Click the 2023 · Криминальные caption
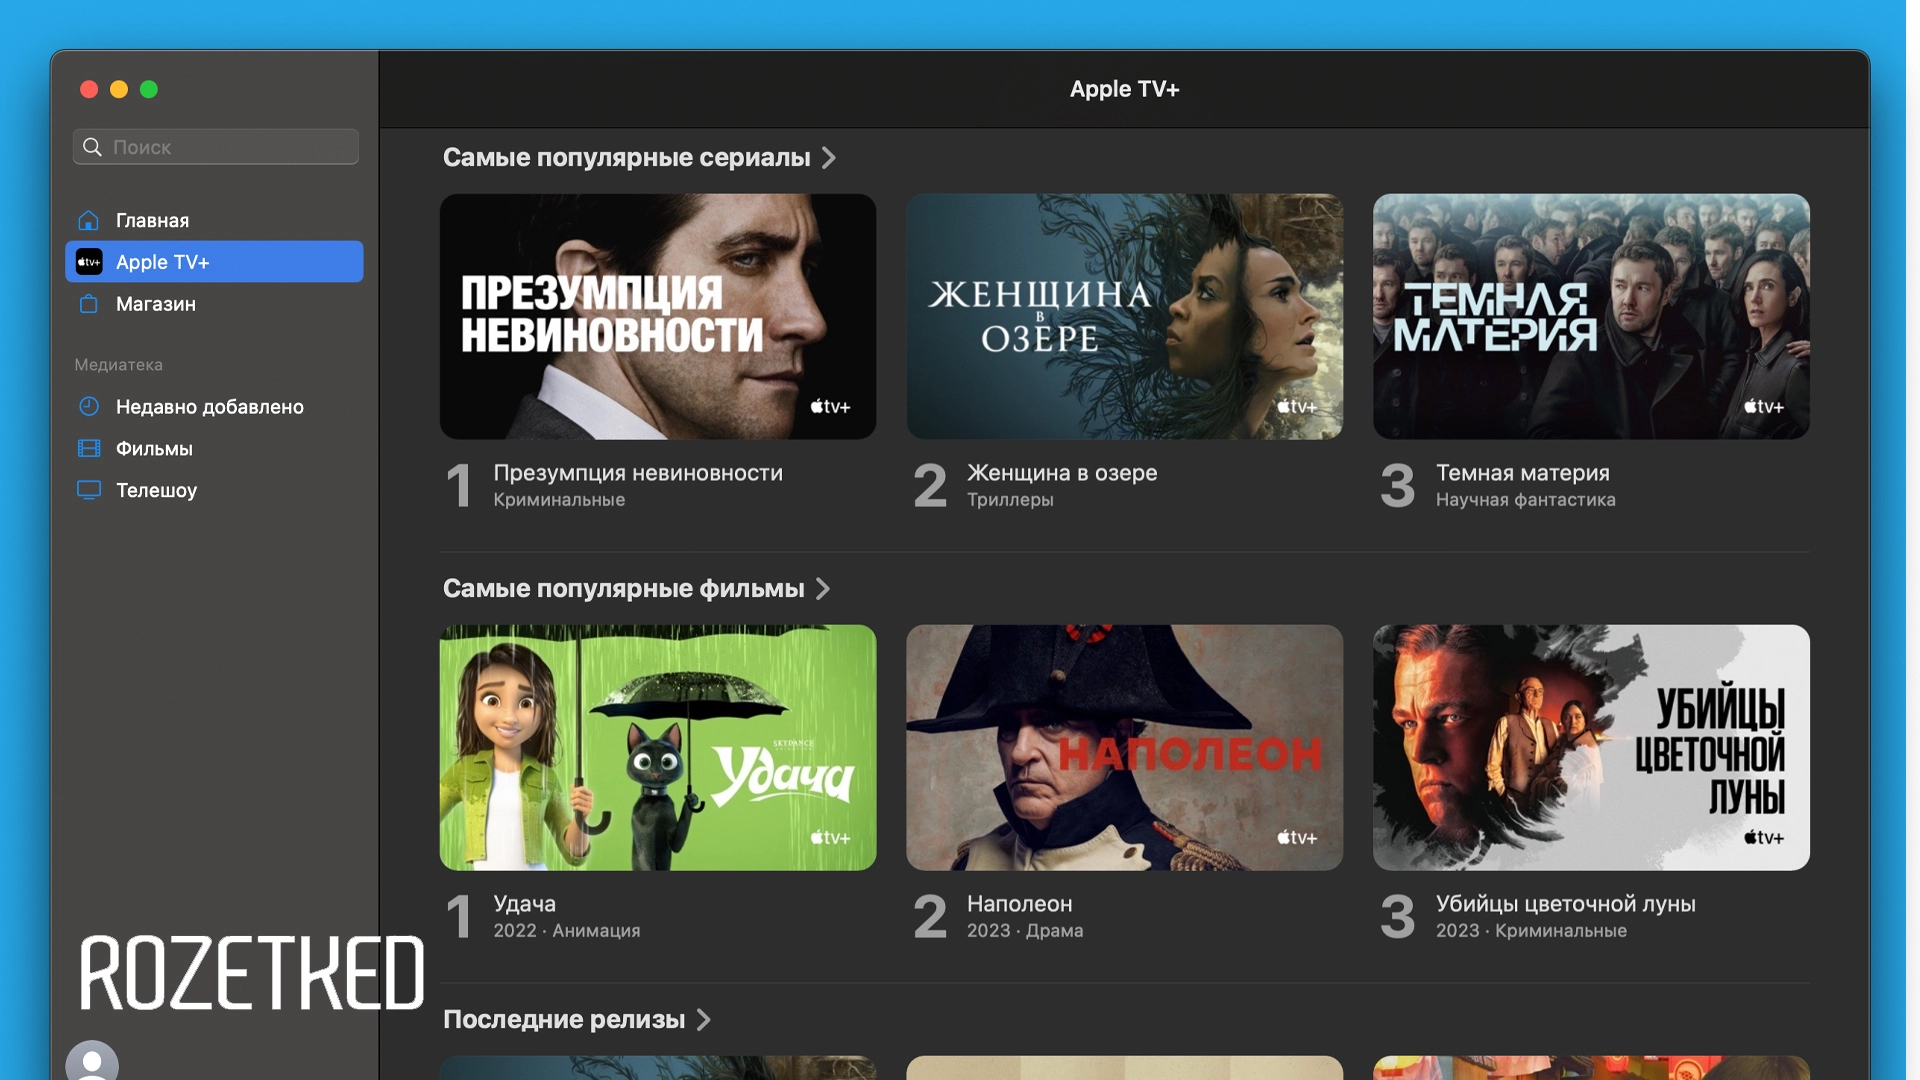The height and width of the screenshot is (1080, 1920). click(1531, 931)
